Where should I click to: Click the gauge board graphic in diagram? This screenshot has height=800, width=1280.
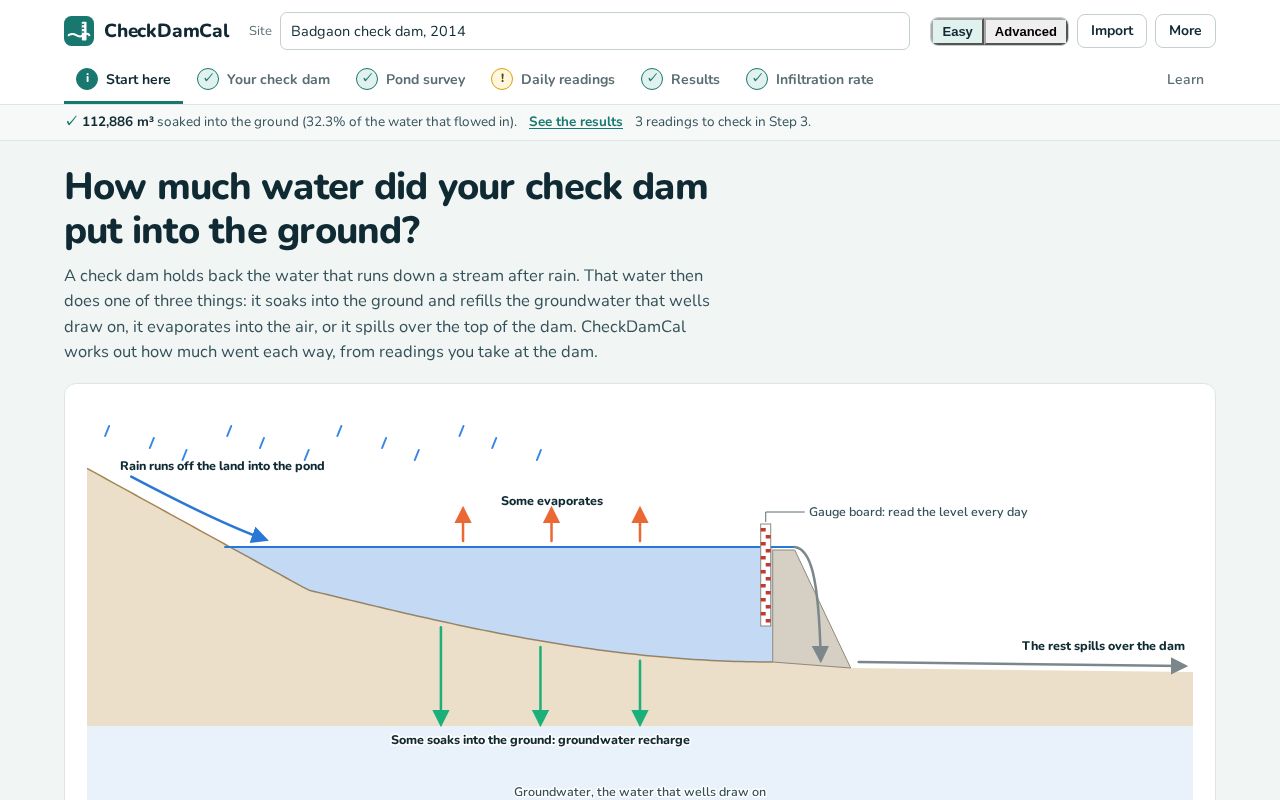[x=766, y=575]
